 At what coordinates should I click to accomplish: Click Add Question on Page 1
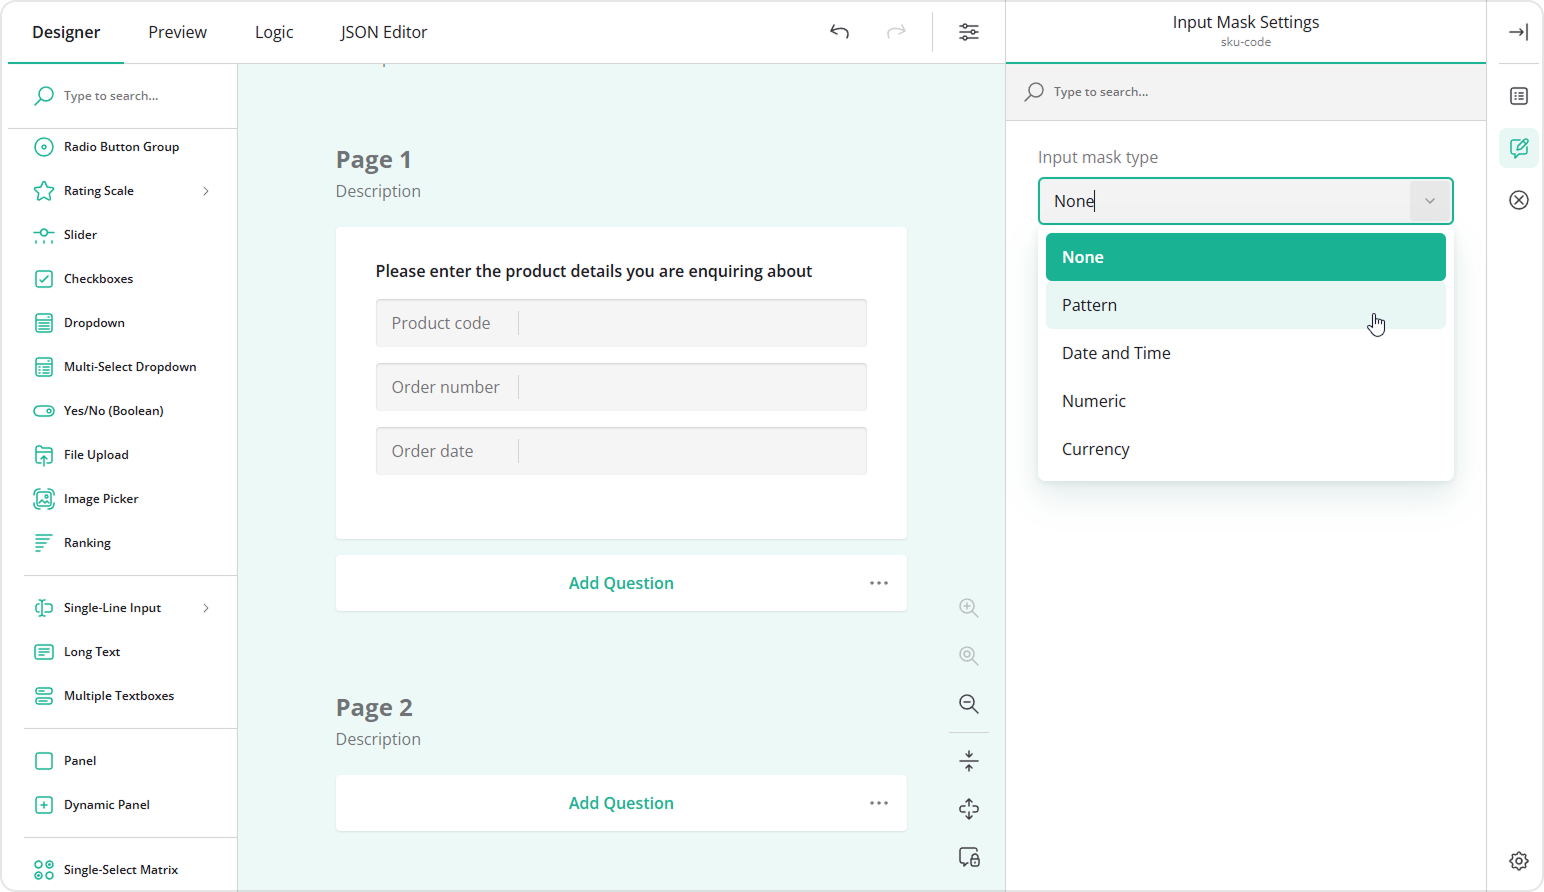(621, 582)
